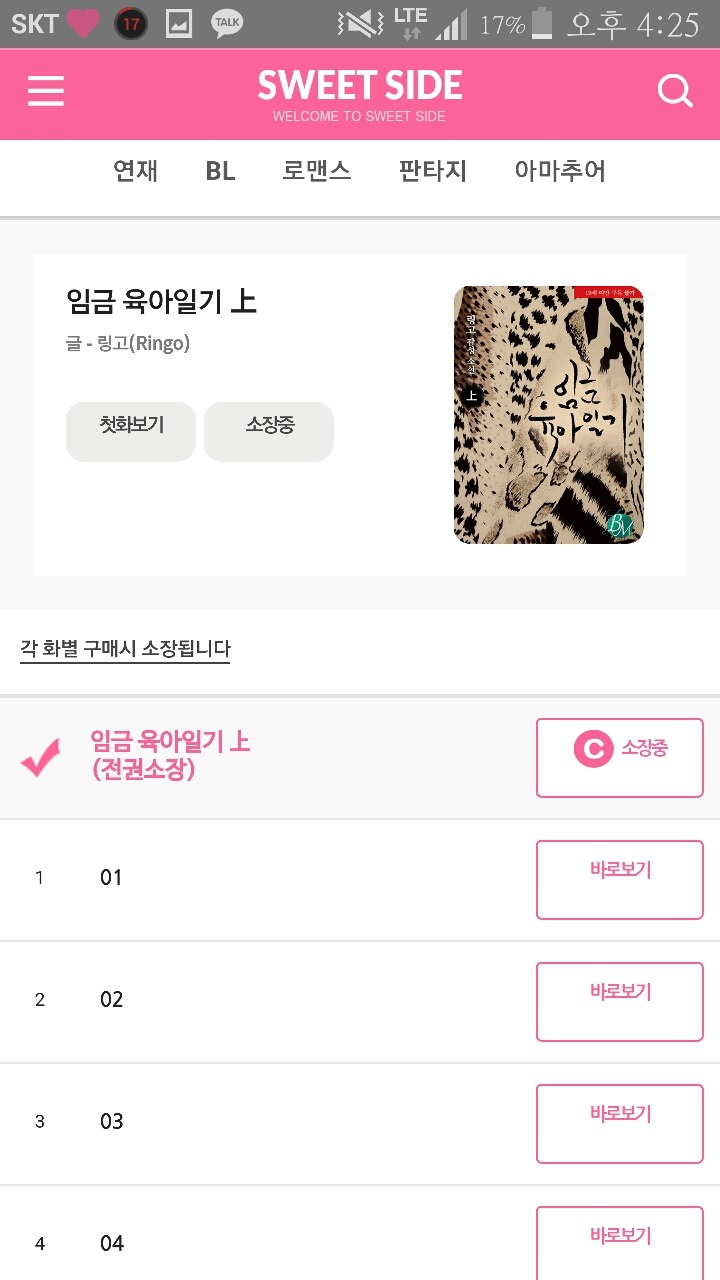Open the hamburger menu
Image resolution: width=720 pixels, height=1280 pixels.
46,92
